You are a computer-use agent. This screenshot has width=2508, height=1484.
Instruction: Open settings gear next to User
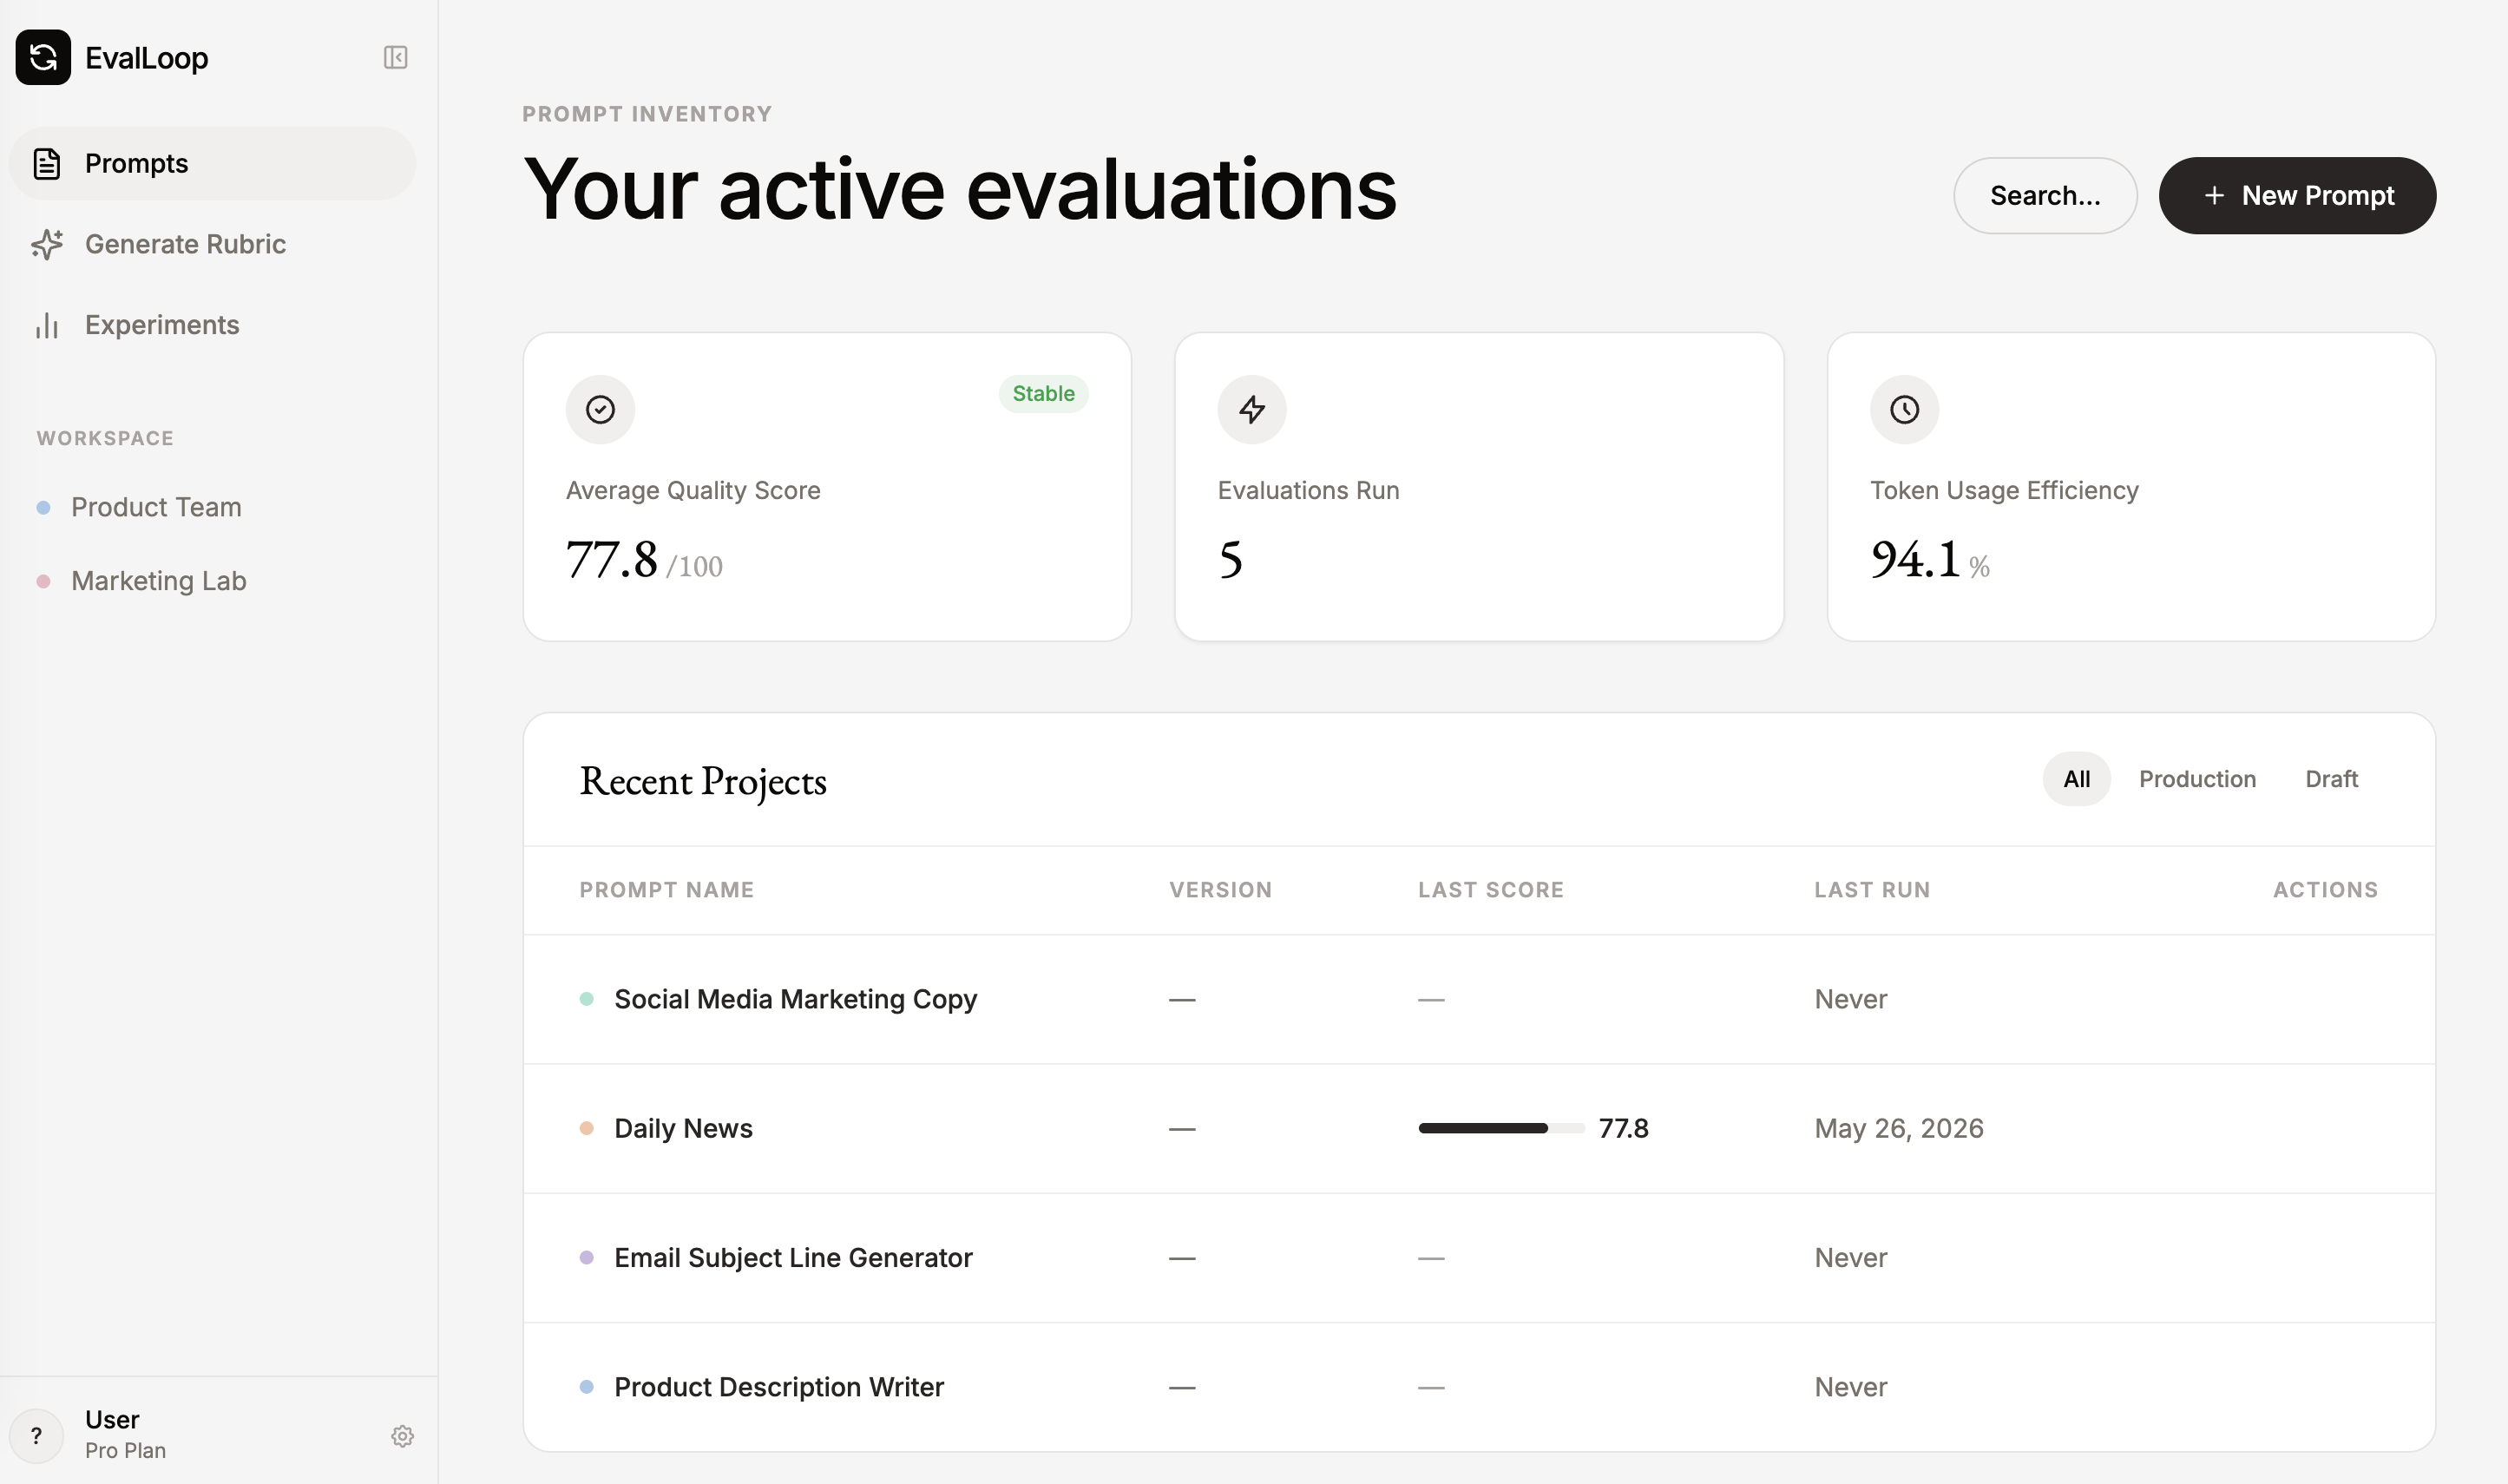(402, 1436)
